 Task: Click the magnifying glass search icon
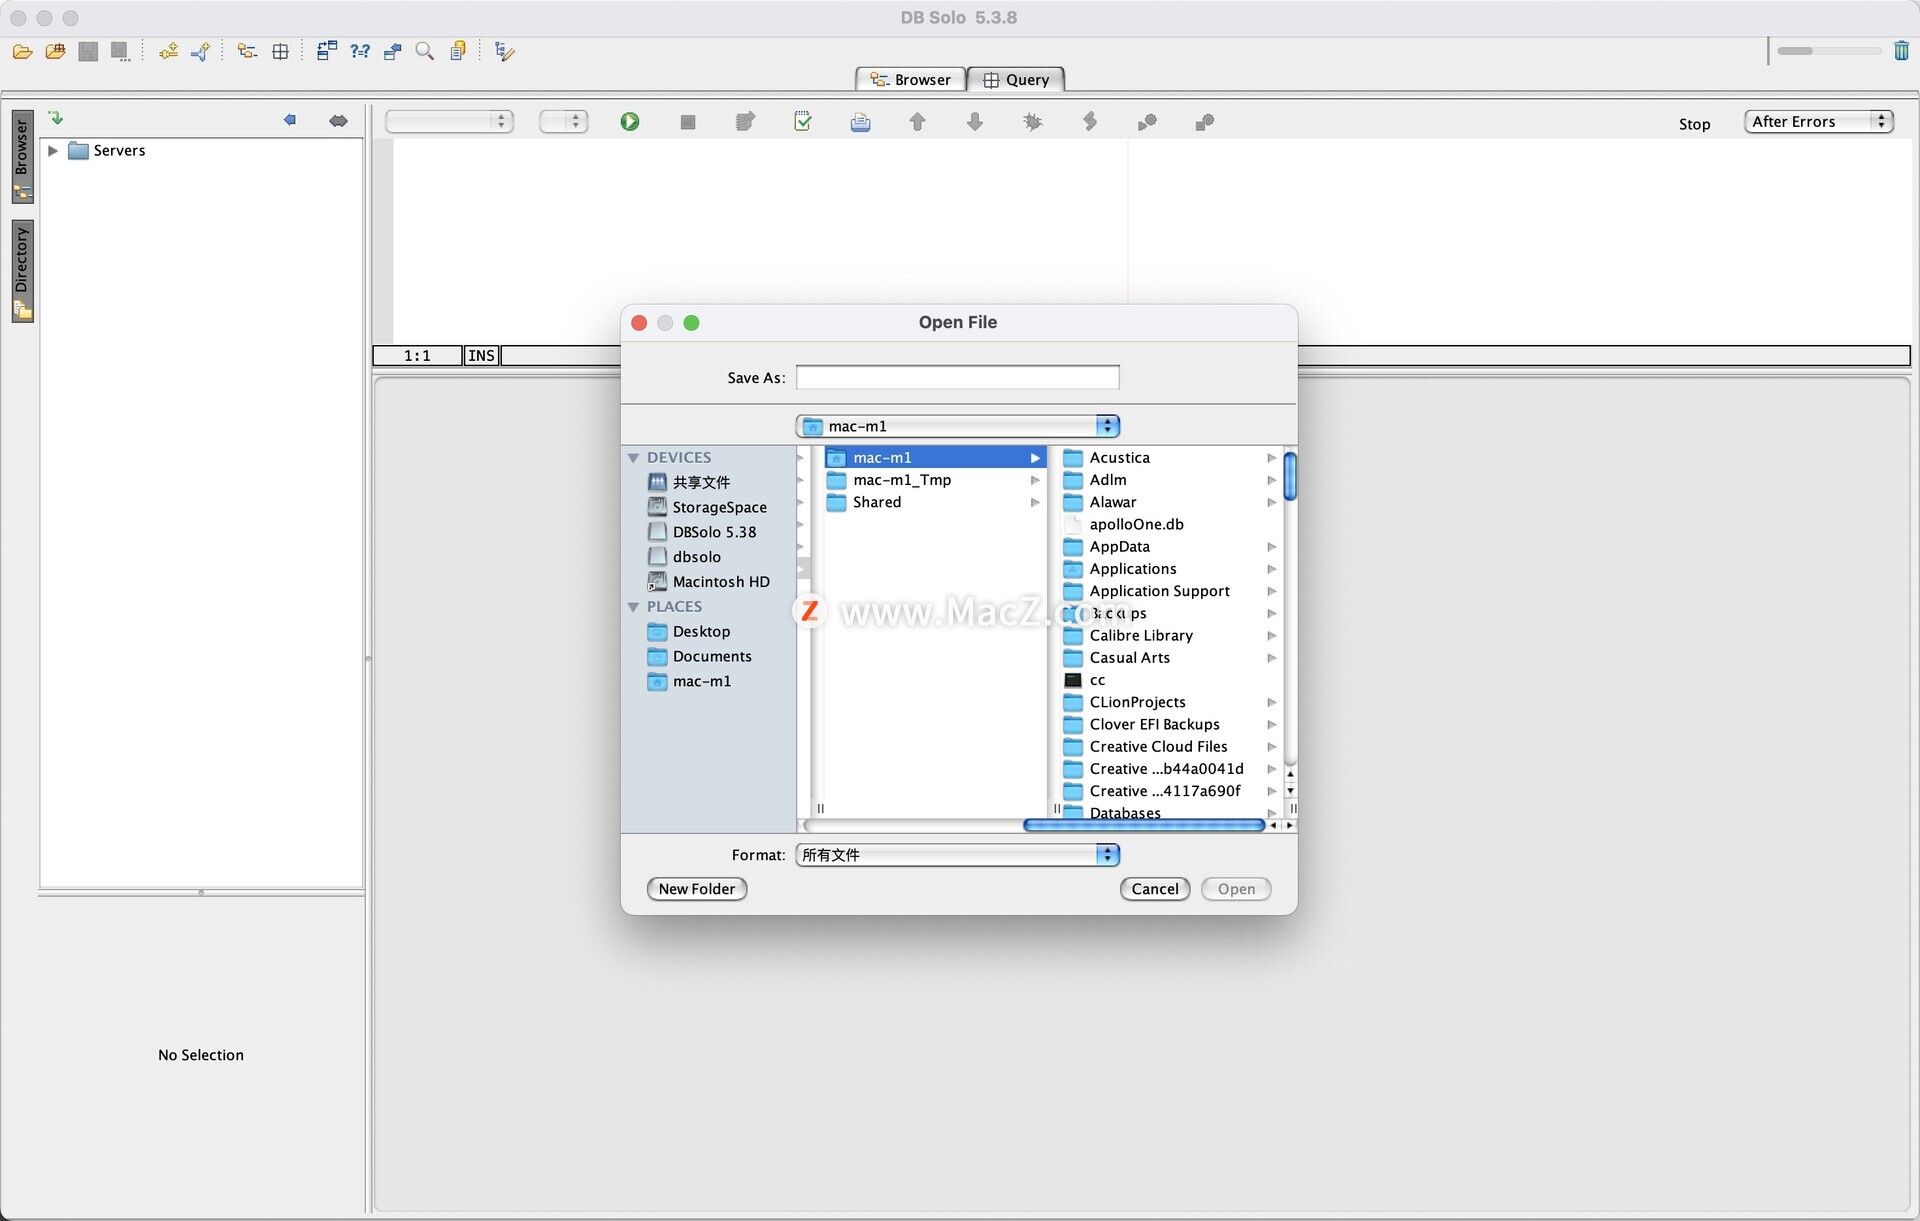click(x=425, y=52)
